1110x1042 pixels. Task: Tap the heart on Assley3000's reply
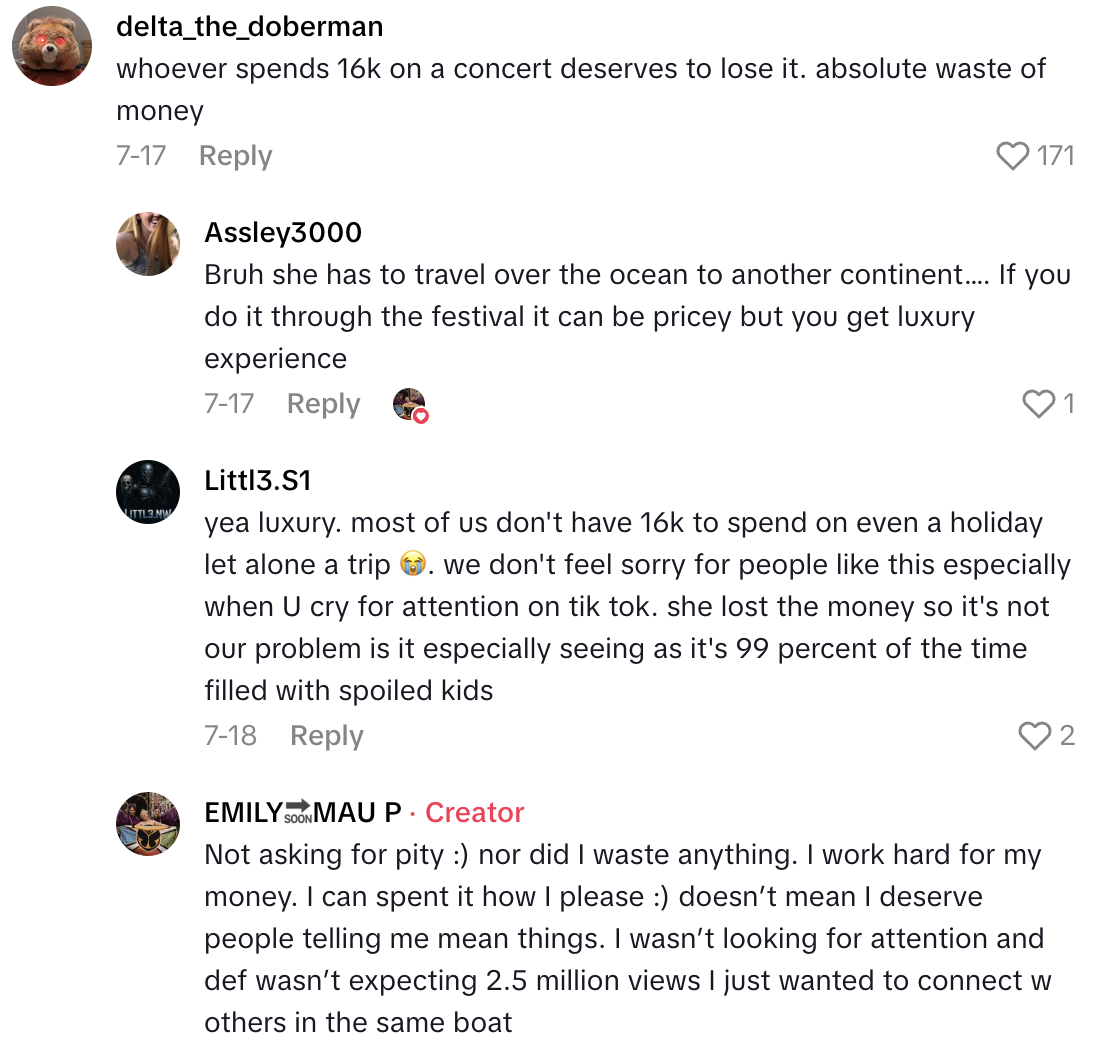[x=1039, y=404]
